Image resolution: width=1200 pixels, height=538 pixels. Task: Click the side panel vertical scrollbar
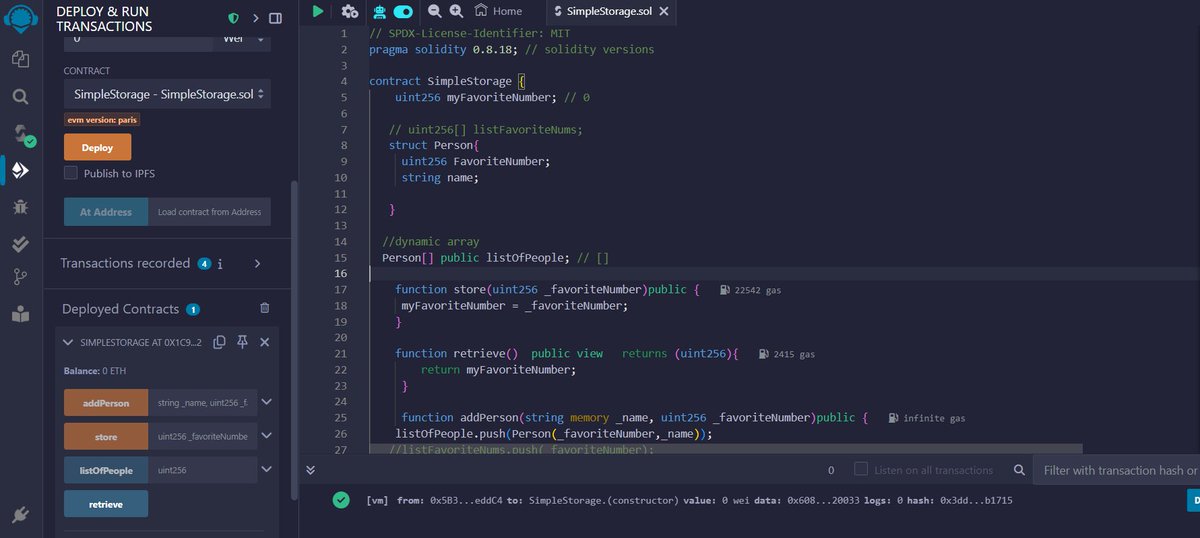[294, 340]
